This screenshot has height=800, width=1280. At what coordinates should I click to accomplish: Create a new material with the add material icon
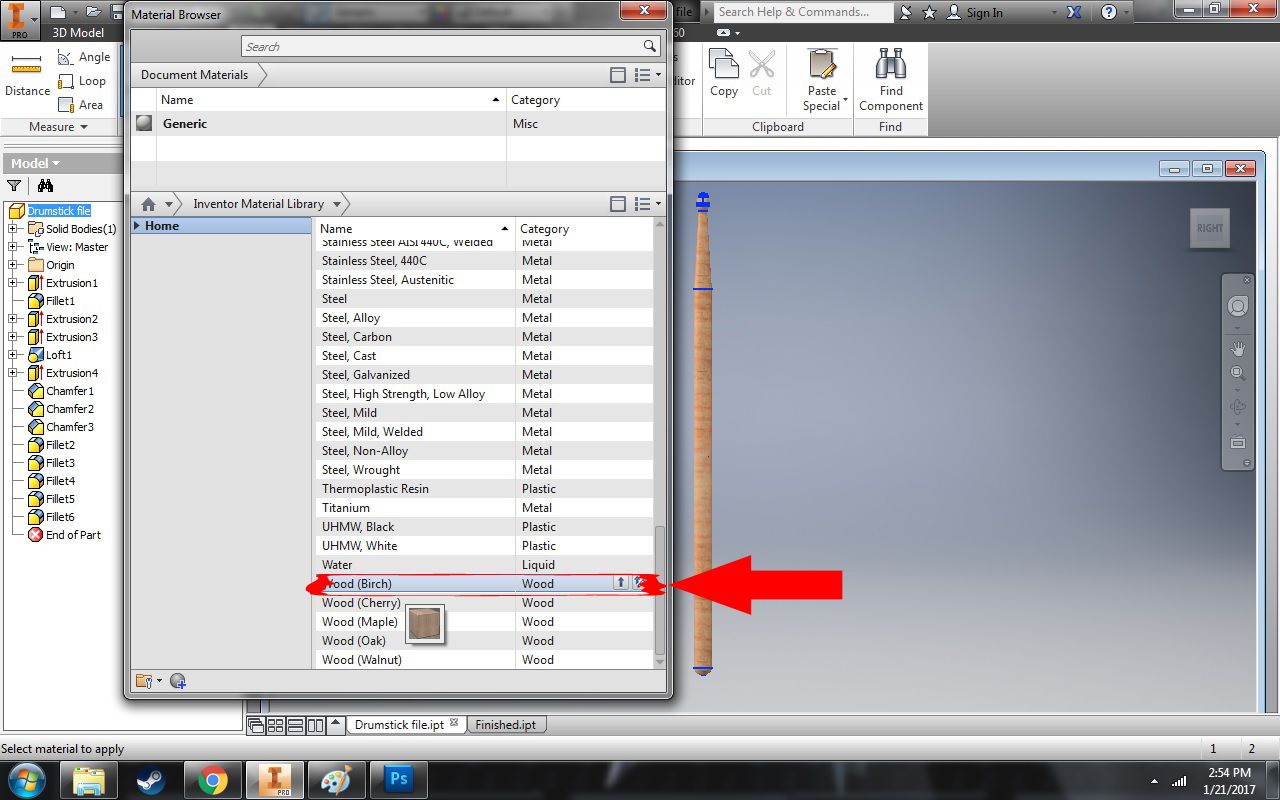pos(178,681)
